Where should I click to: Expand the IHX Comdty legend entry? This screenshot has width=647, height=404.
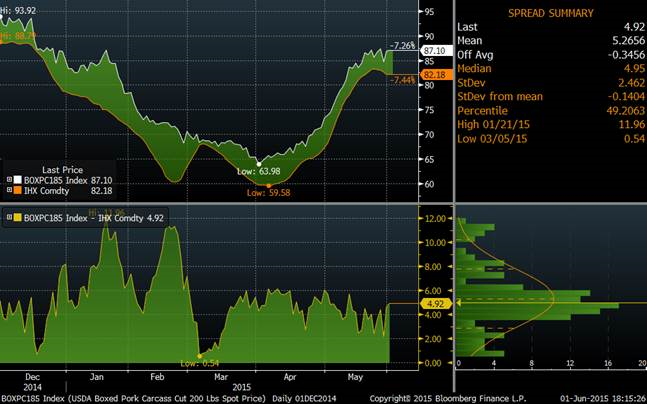click(11, 191)
